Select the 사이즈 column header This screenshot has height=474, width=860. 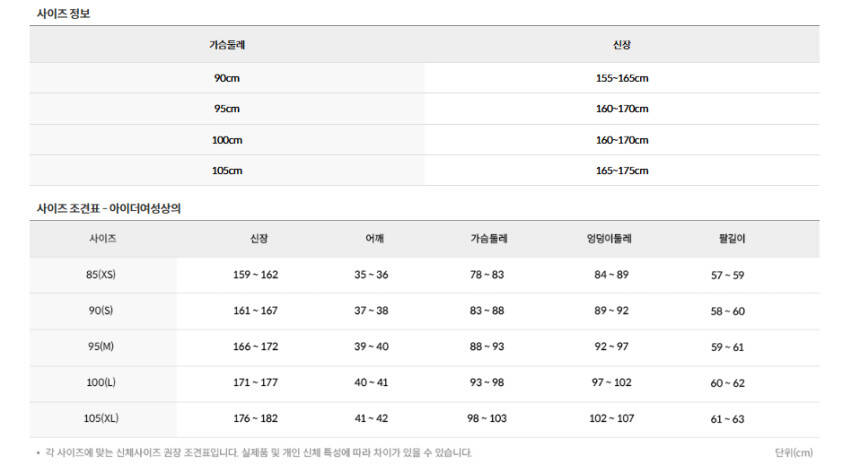pos(103,239)
